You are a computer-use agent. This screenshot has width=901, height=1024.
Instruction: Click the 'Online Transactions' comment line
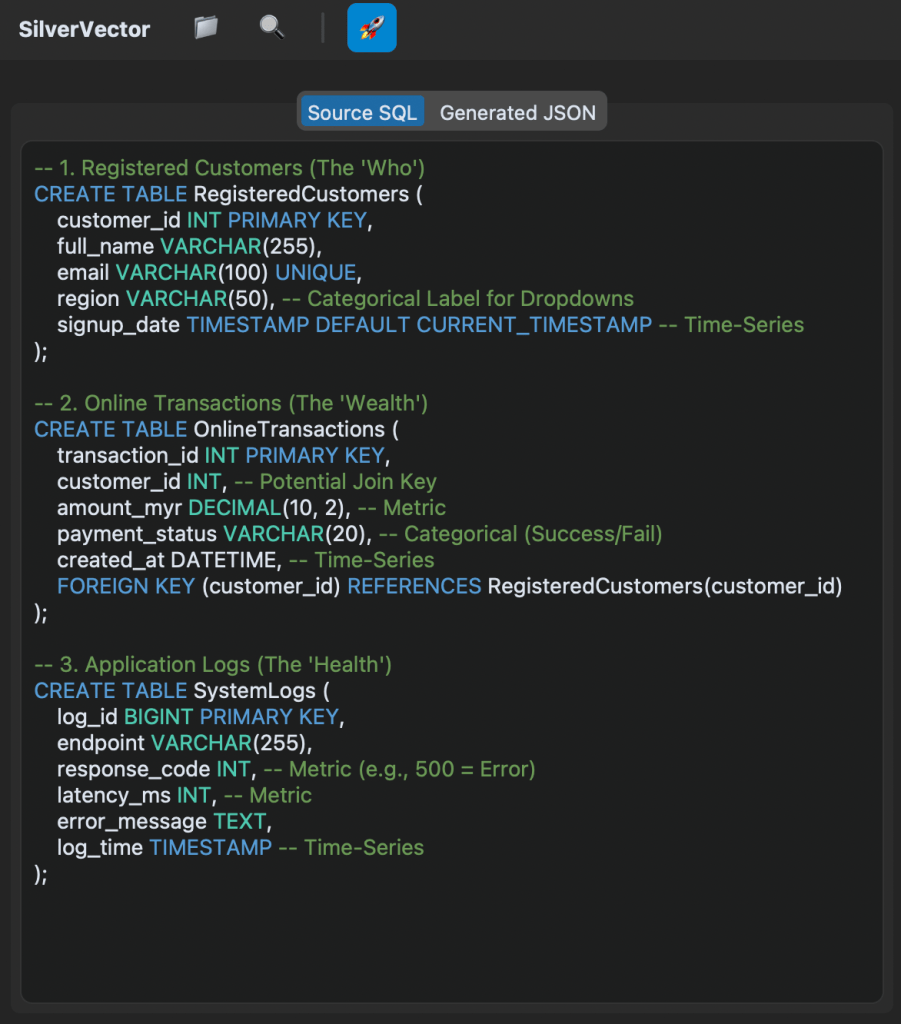coord(231,403)
